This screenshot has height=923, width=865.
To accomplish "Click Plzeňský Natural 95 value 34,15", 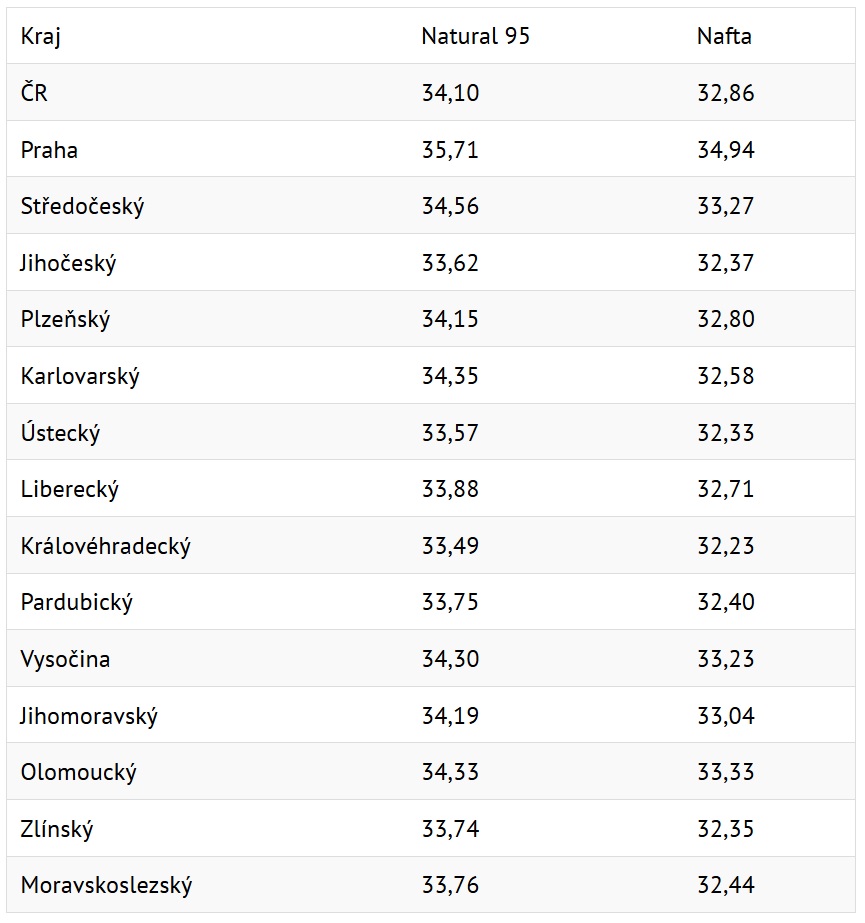I will tap(450, 319).
